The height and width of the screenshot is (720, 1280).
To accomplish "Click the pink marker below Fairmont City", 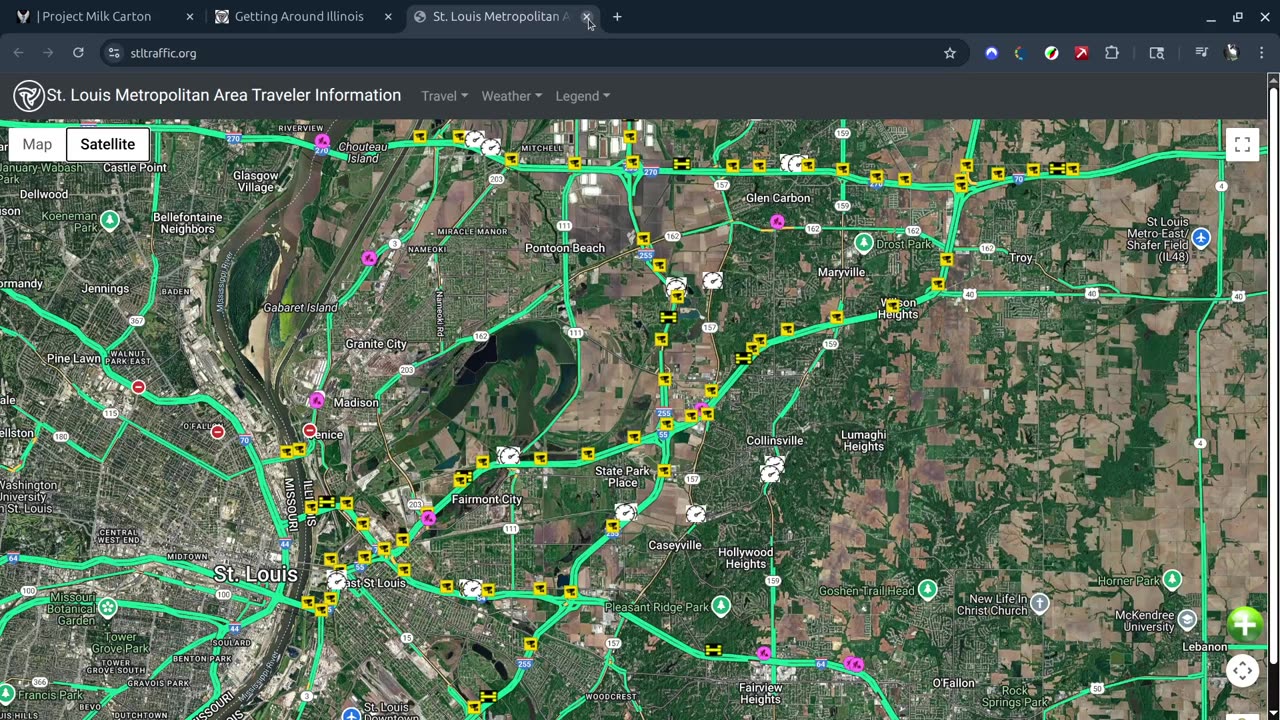I will [x=429, y=518].
